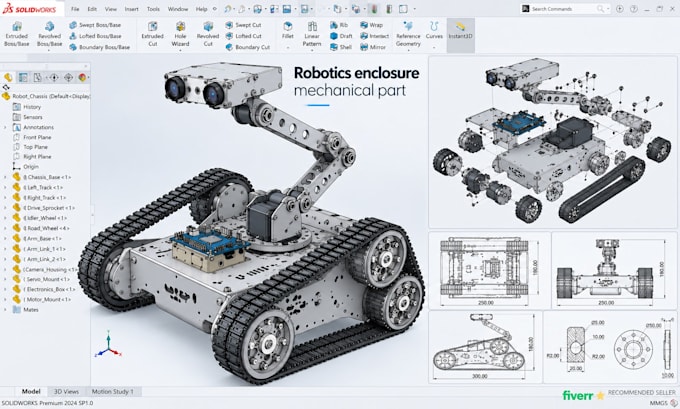Select Right Plane in the tree
Screen dimensions: 680x409
37,157
